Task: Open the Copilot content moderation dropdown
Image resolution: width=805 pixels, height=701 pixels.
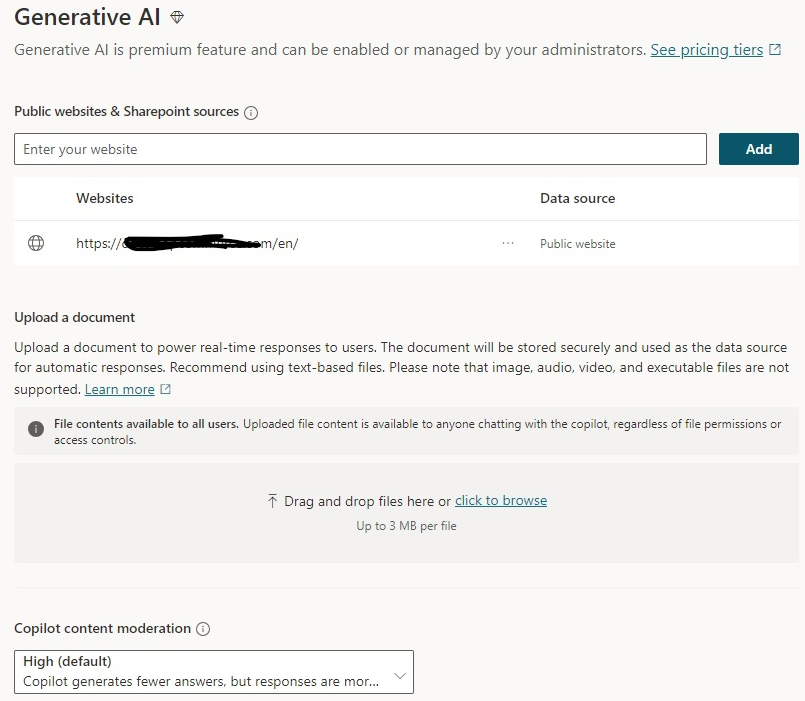Action: point(213,672)
